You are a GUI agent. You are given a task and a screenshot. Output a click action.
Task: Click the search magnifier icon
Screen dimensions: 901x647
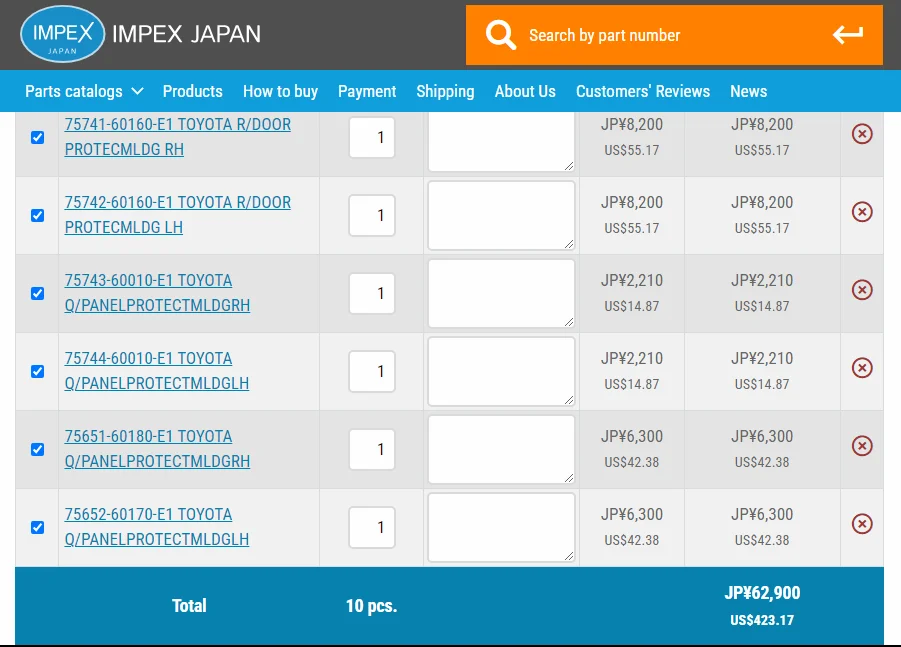click(x=500, y=35)
